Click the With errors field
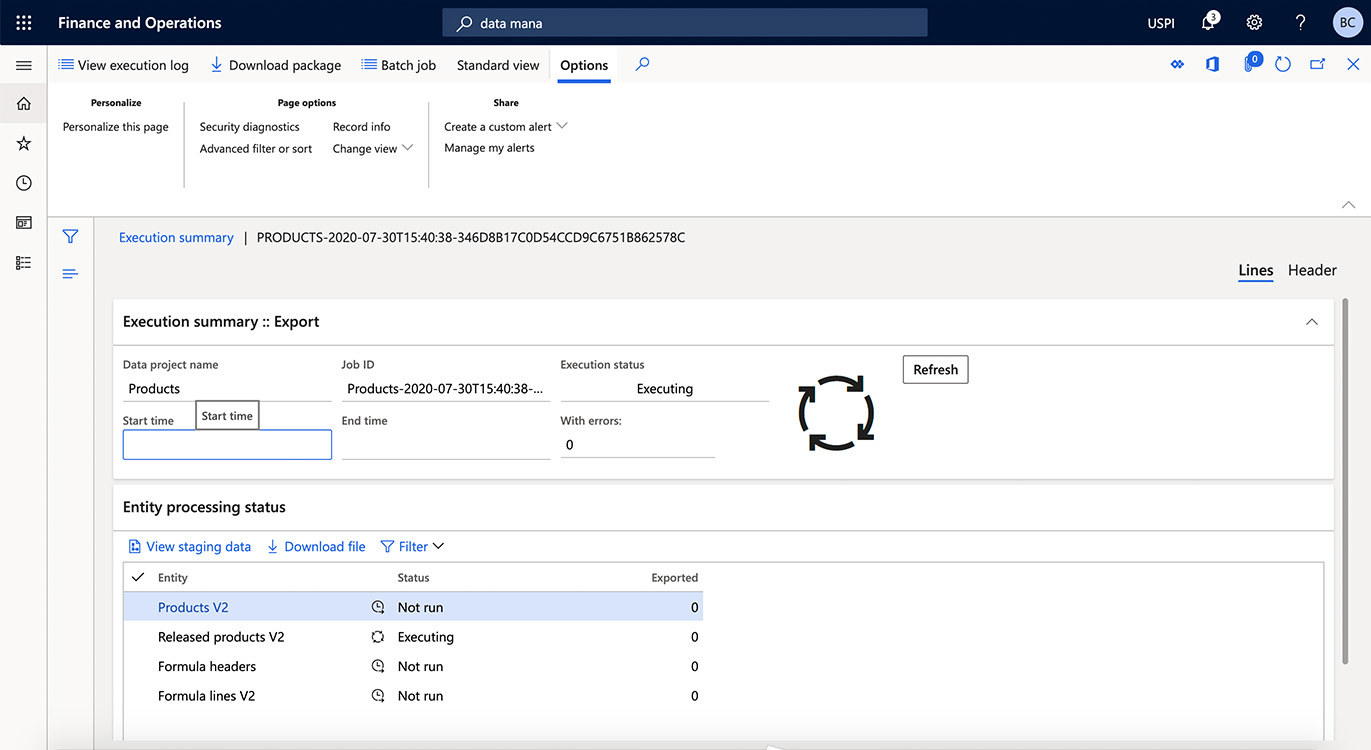Screen dimensions: 1371x750 637,445
